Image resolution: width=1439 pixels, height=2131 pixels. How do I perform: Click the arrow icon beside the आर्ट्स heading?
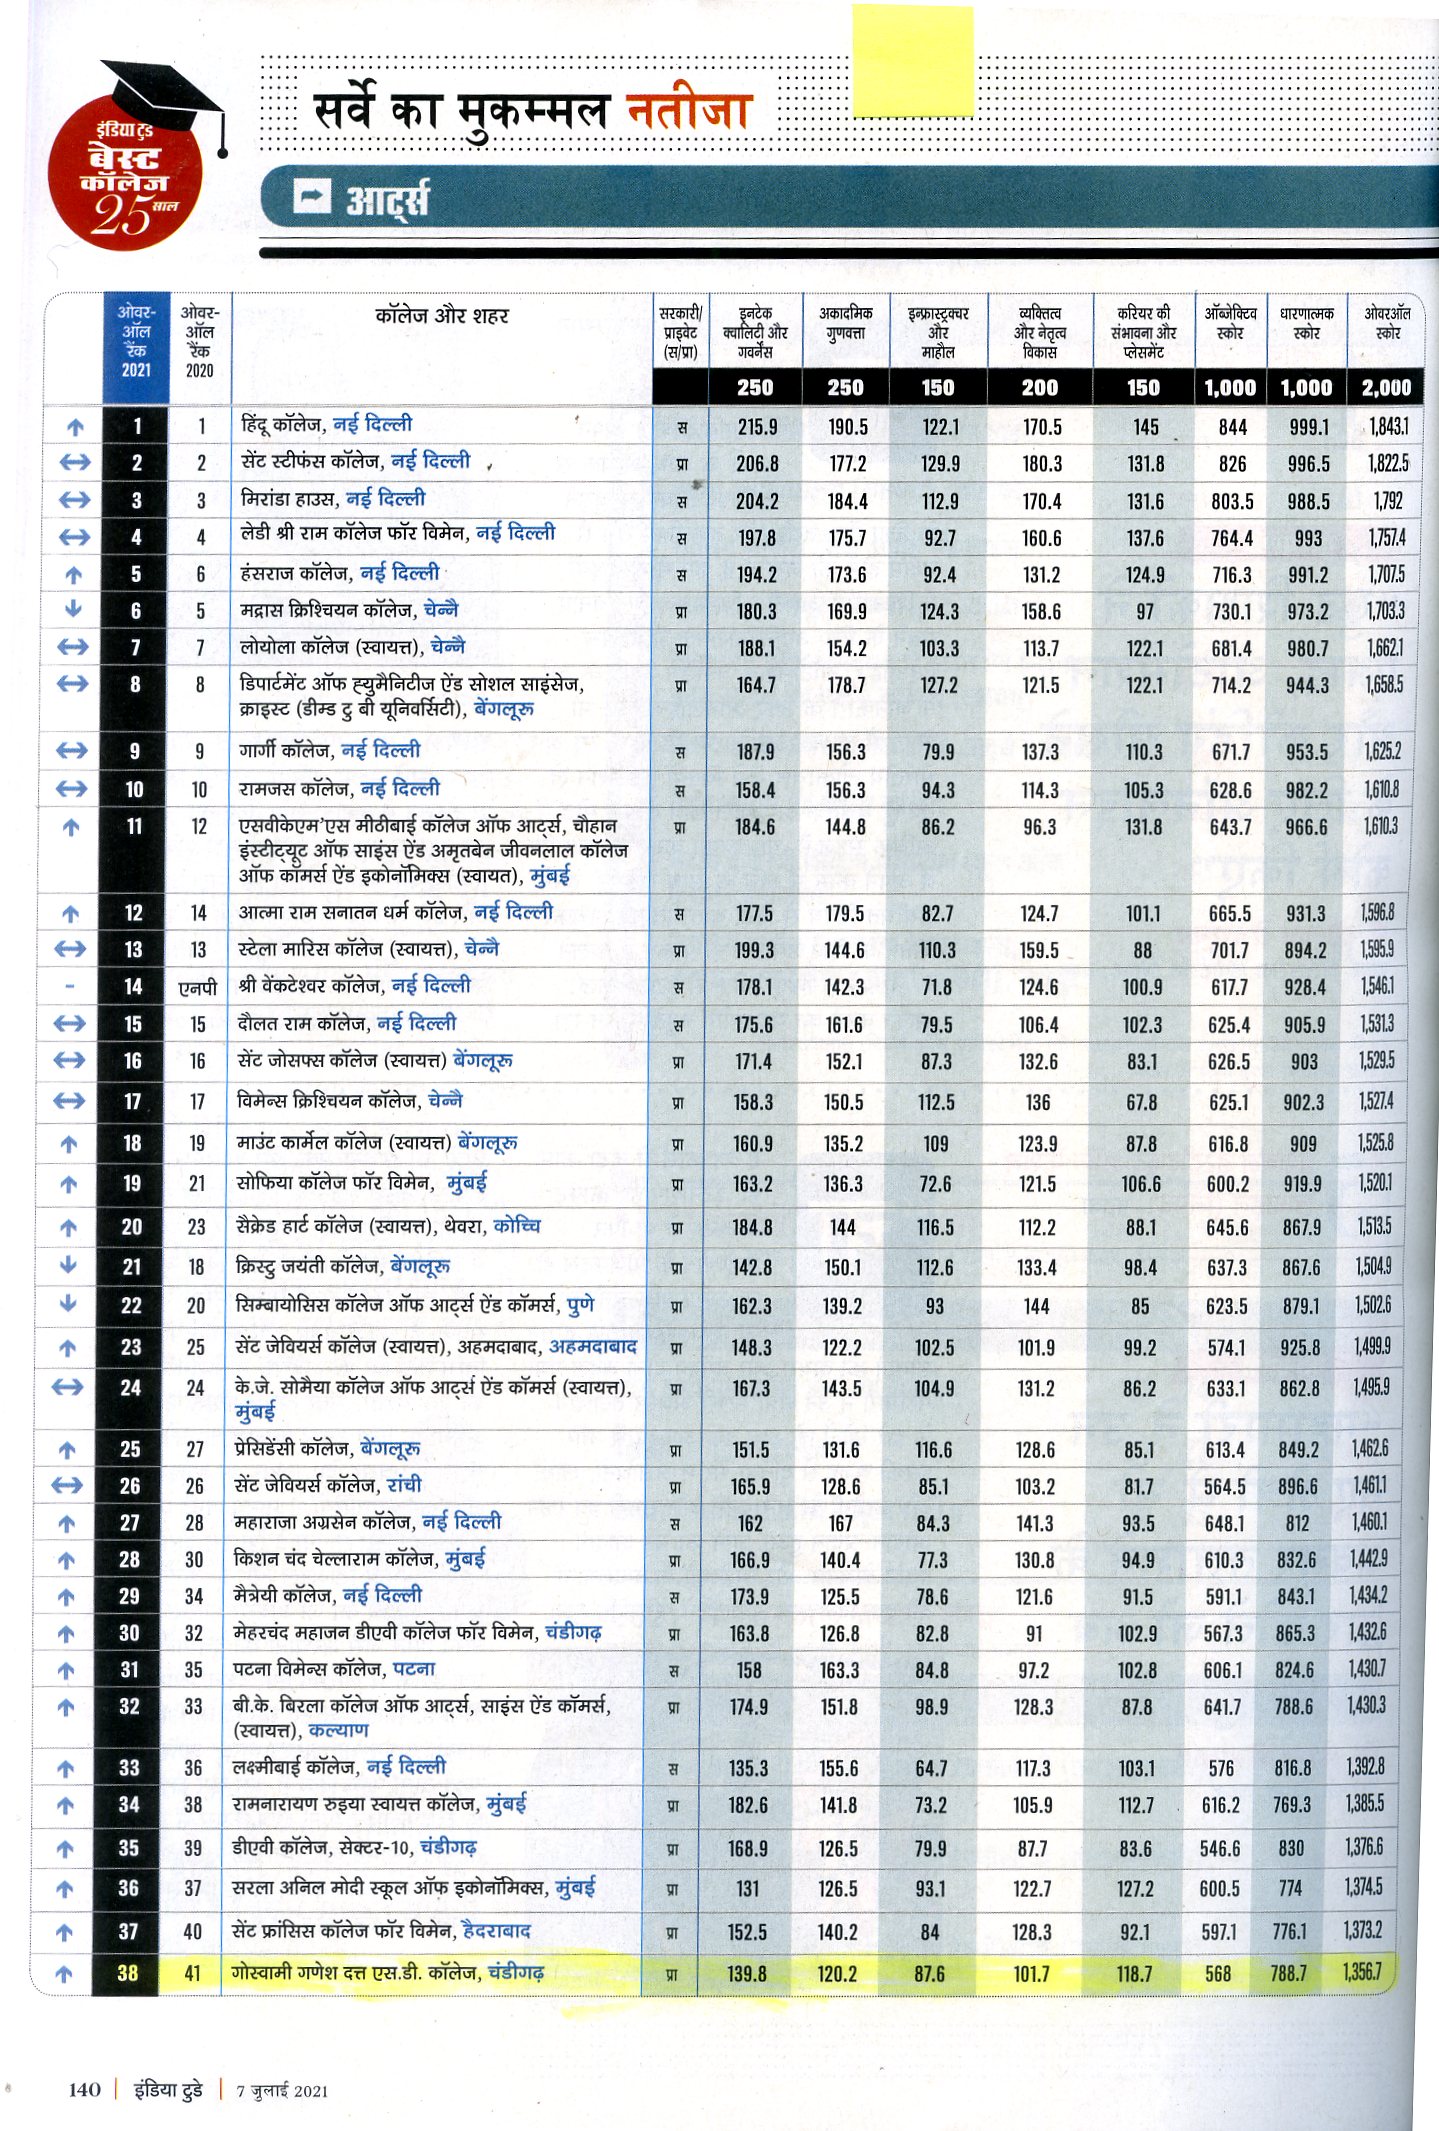coord(312,196)
